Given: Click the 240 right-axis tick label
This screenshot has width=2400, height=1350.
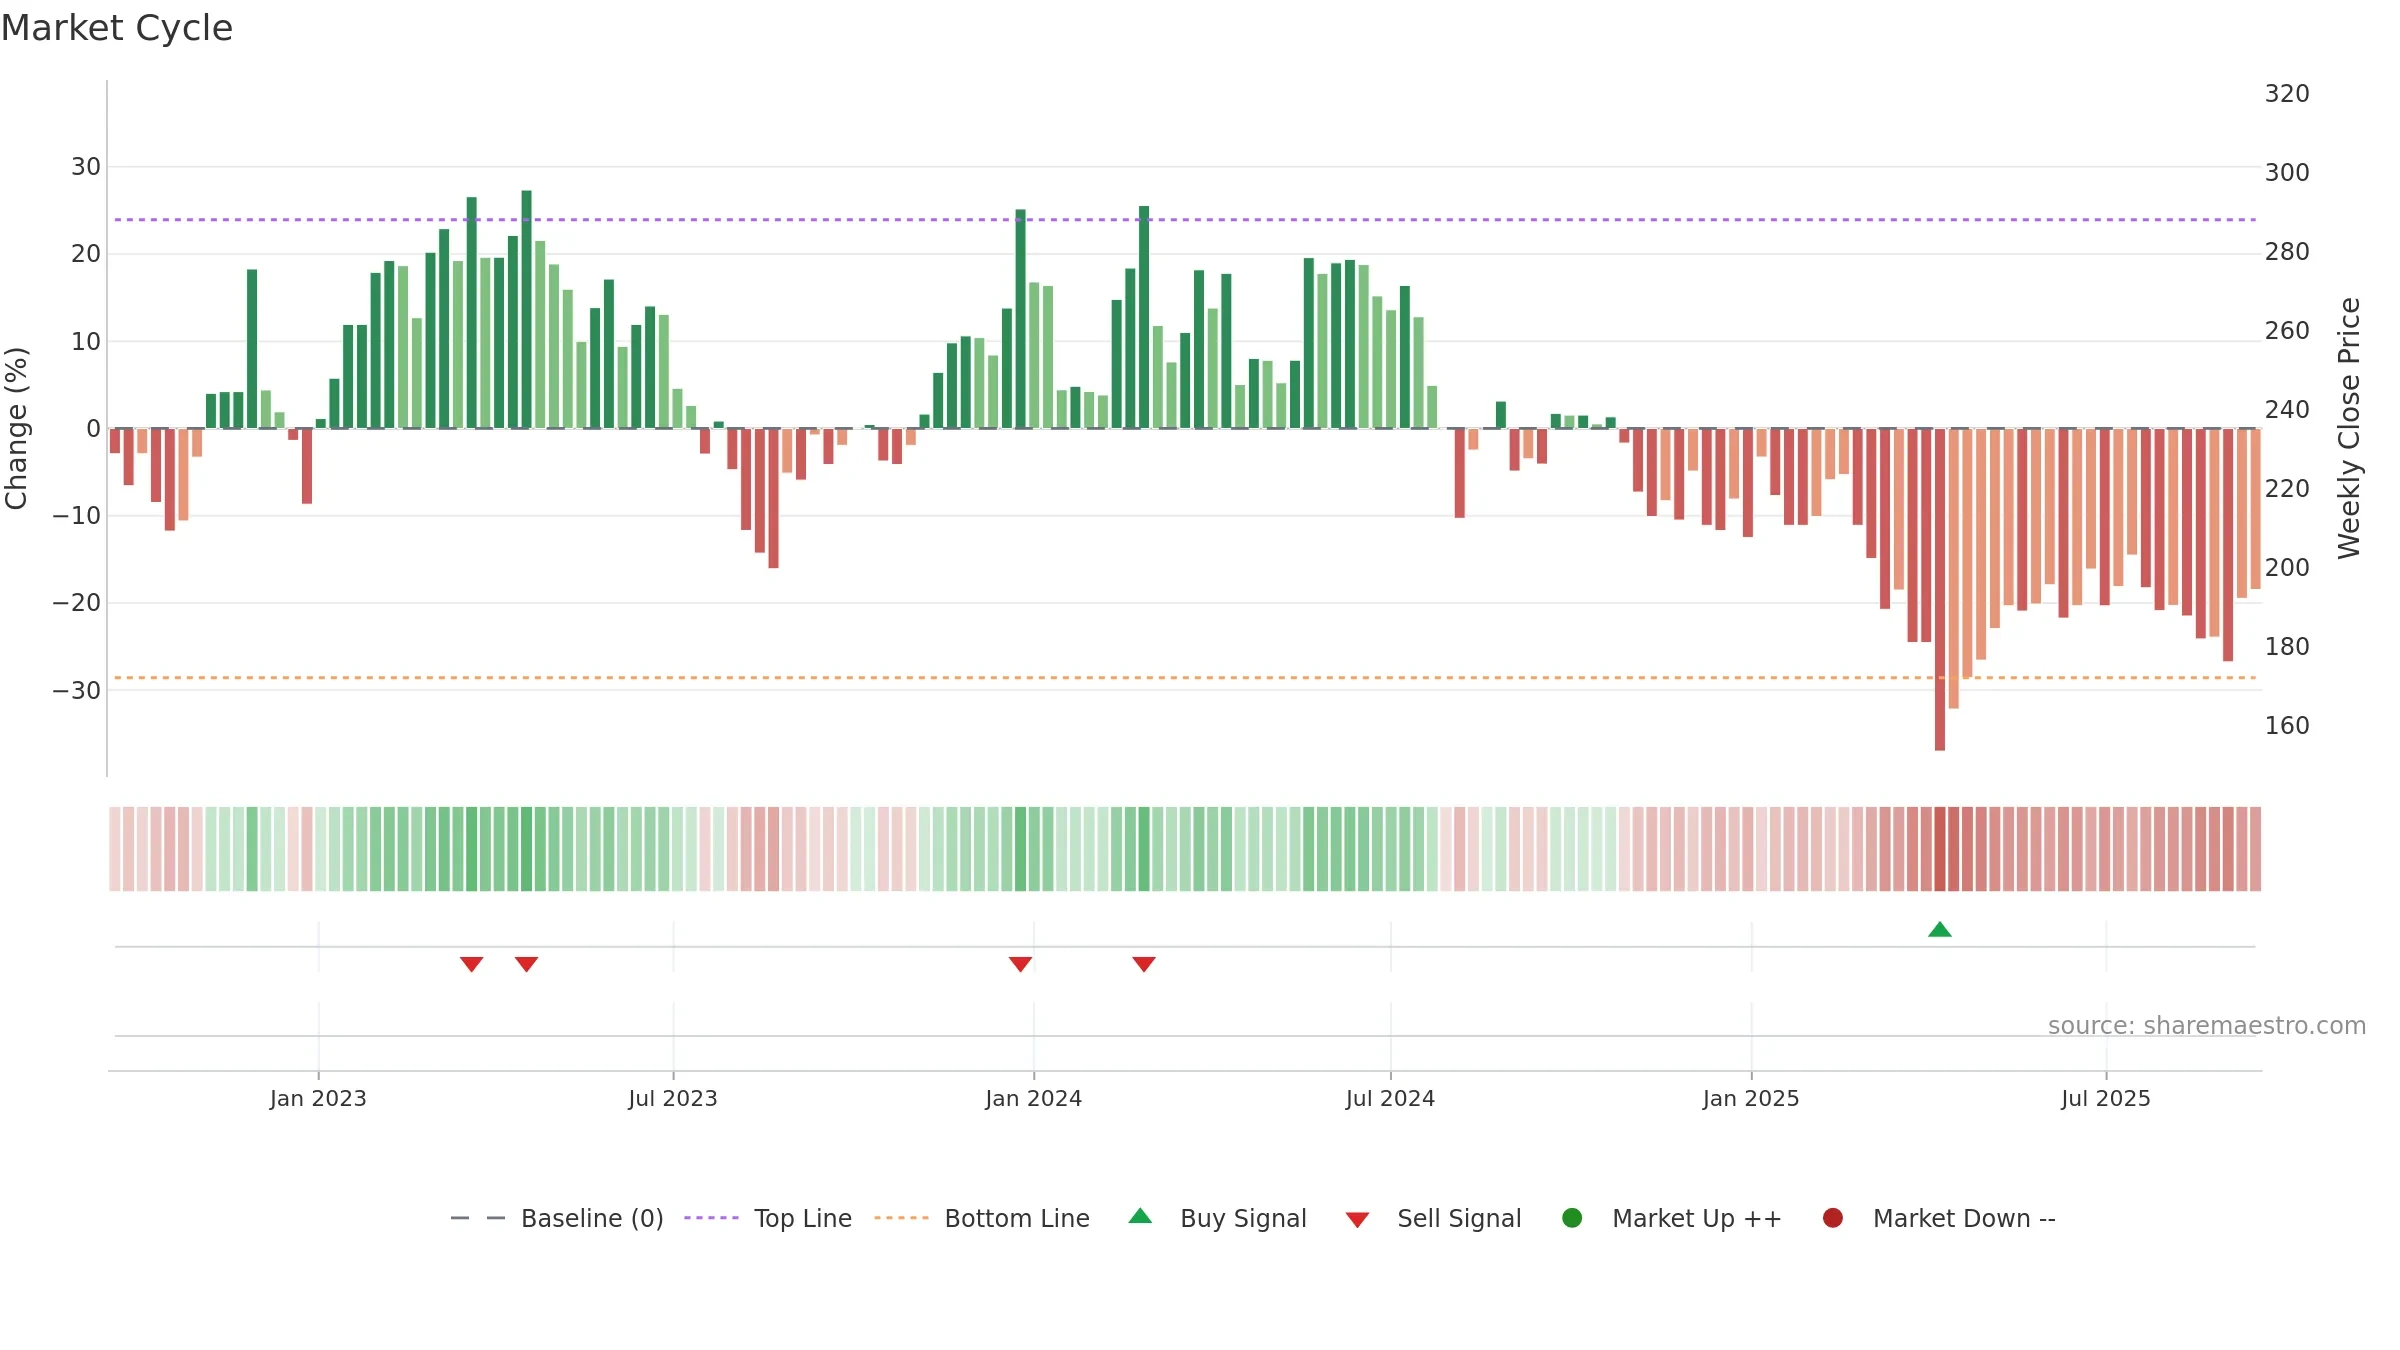Looking at the screenshot, I should tap(2287, 410).
